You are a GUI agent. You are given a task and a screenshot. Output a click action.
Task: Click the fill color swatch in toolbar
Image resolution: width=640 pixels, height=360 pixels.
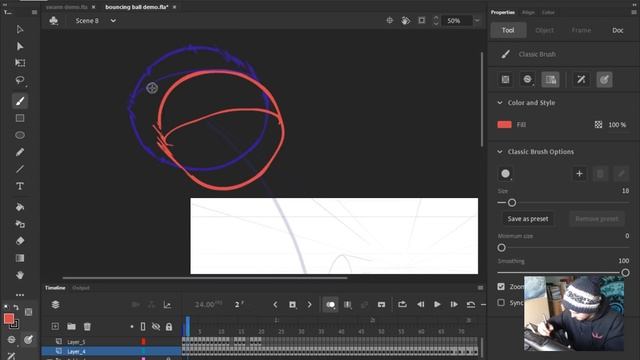click(x=9, y=319)
